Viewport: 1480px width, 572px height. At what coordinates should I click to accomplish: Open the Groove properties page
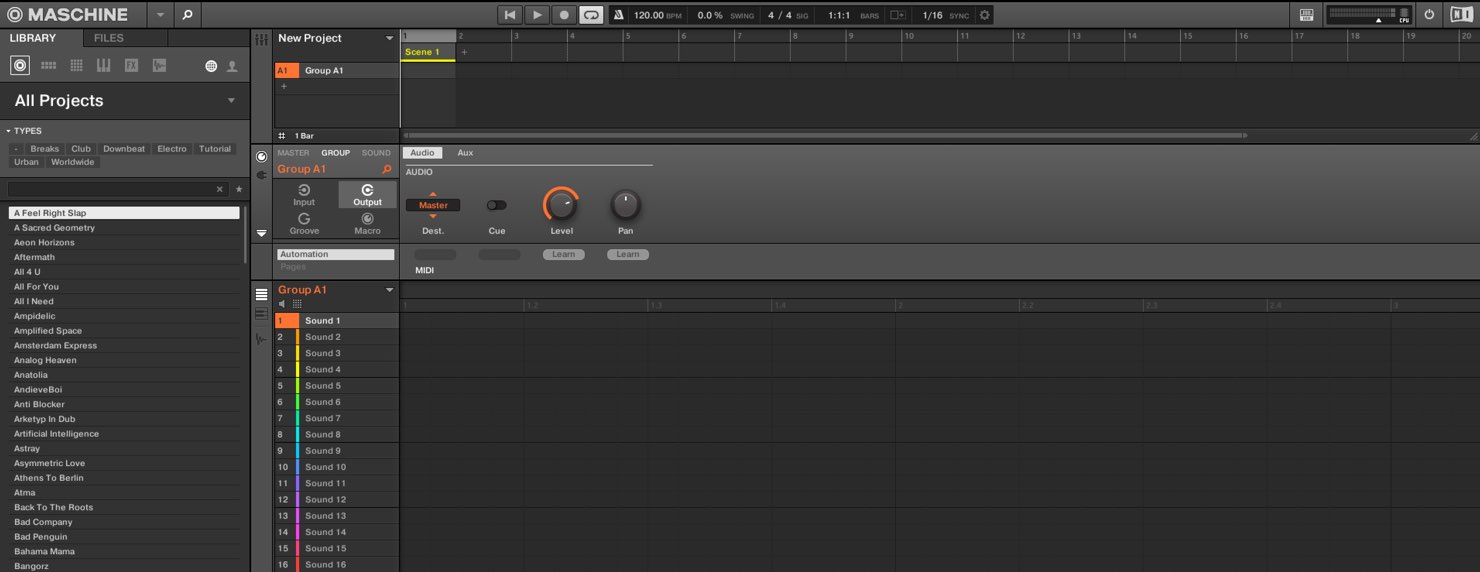(x=304, y=223)
